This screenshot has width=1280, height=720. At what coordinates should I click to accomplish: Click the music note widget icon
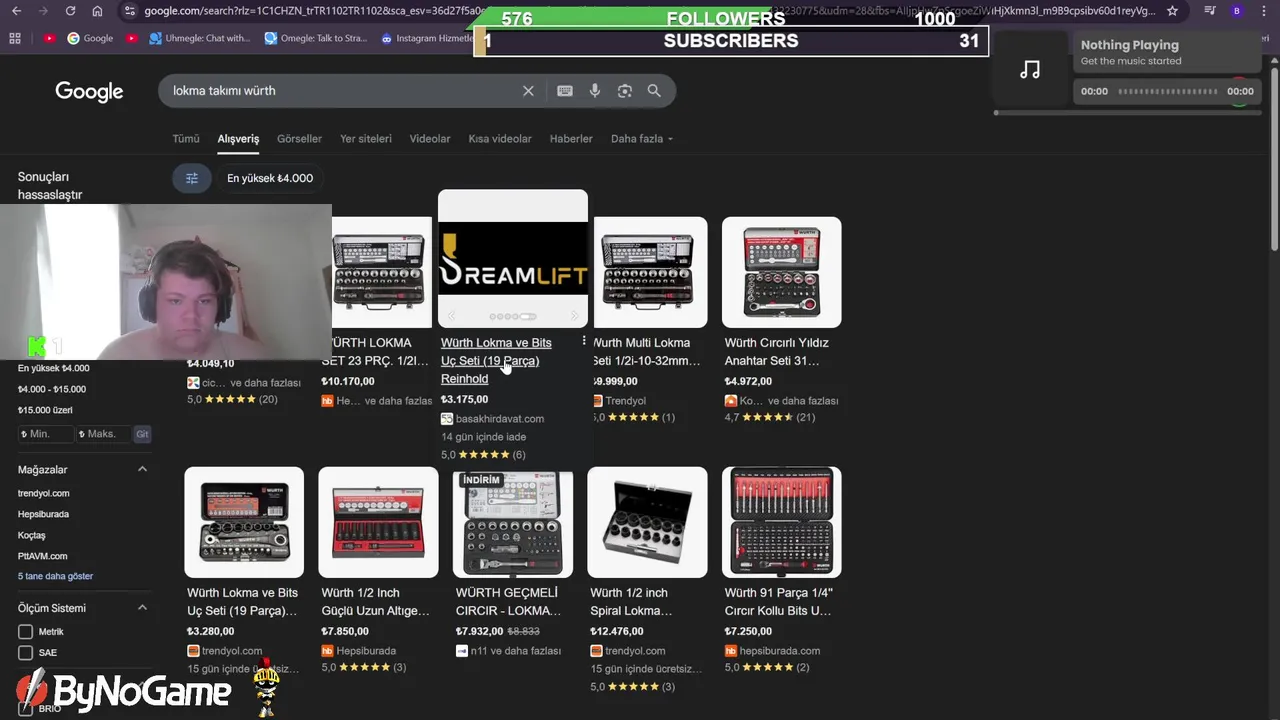click(x=1030, y=70)
